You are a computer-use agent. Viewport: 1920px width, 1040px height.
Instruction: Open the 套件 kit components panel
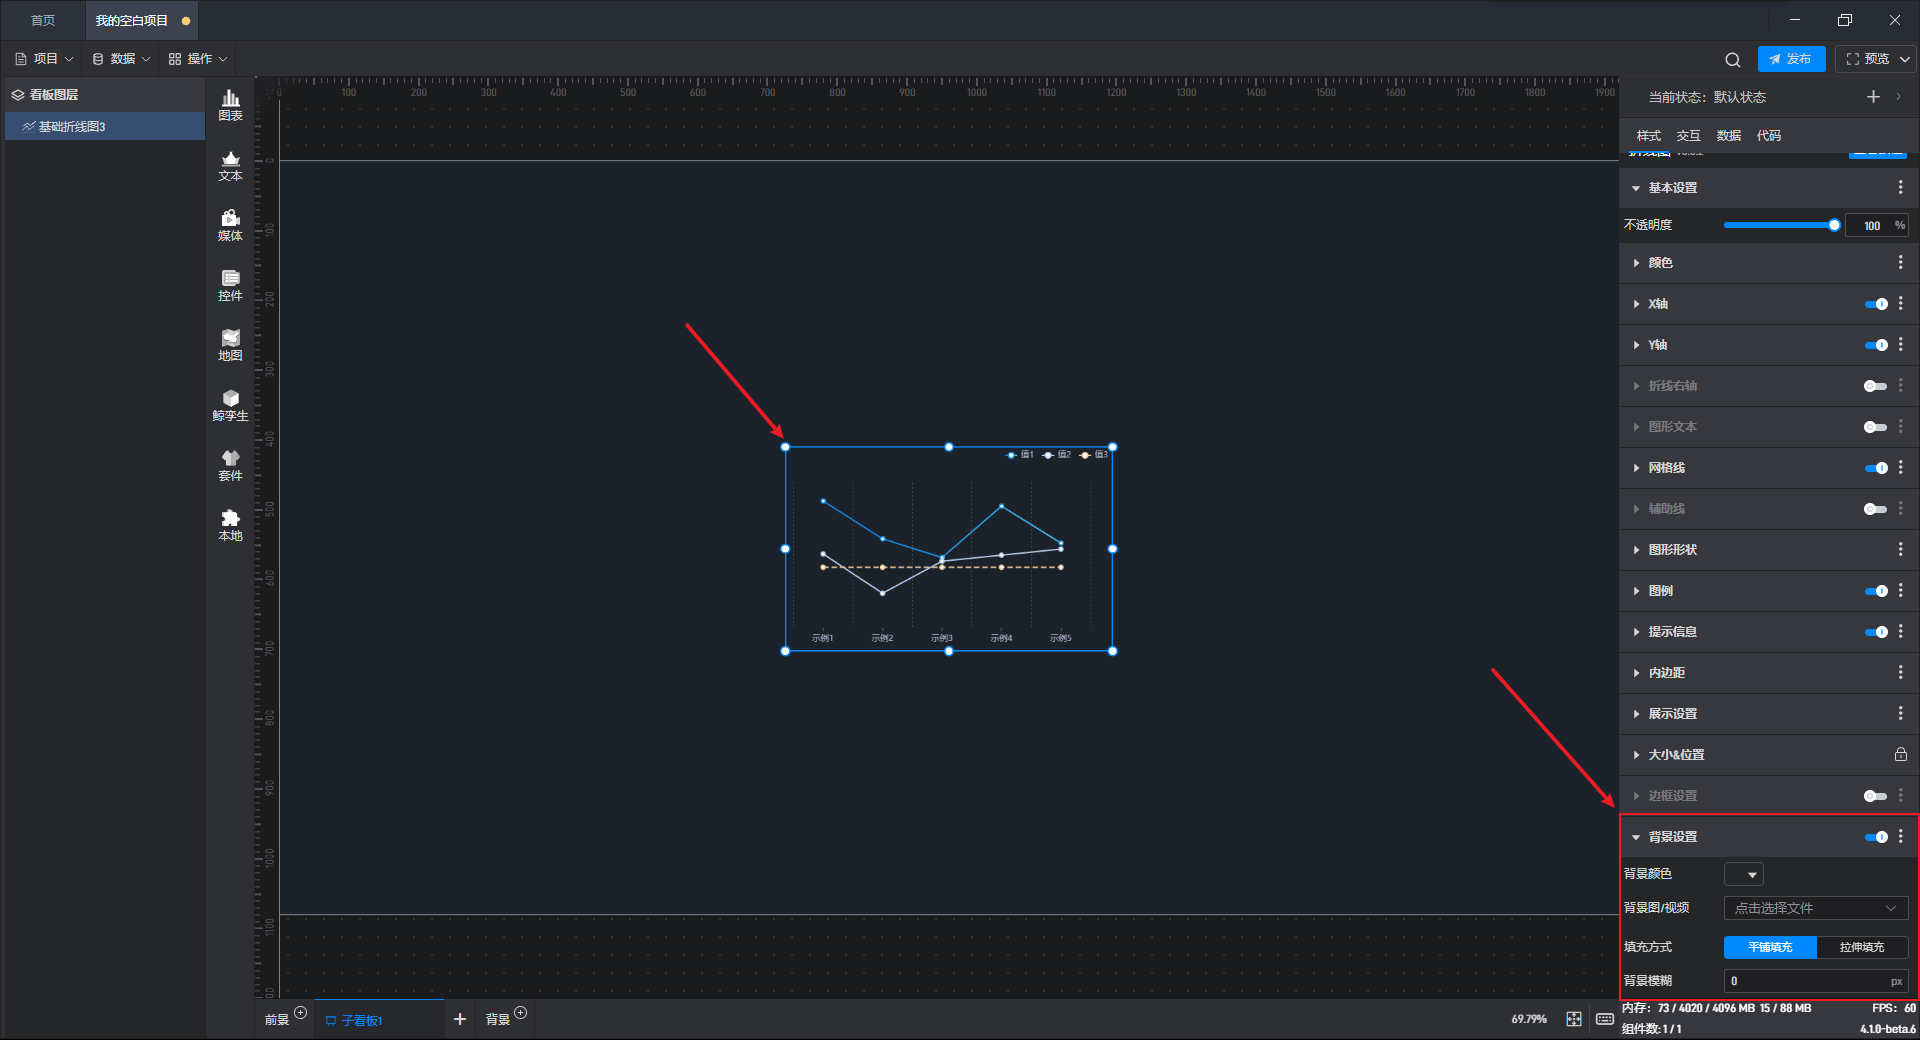(x=230, y=465)
